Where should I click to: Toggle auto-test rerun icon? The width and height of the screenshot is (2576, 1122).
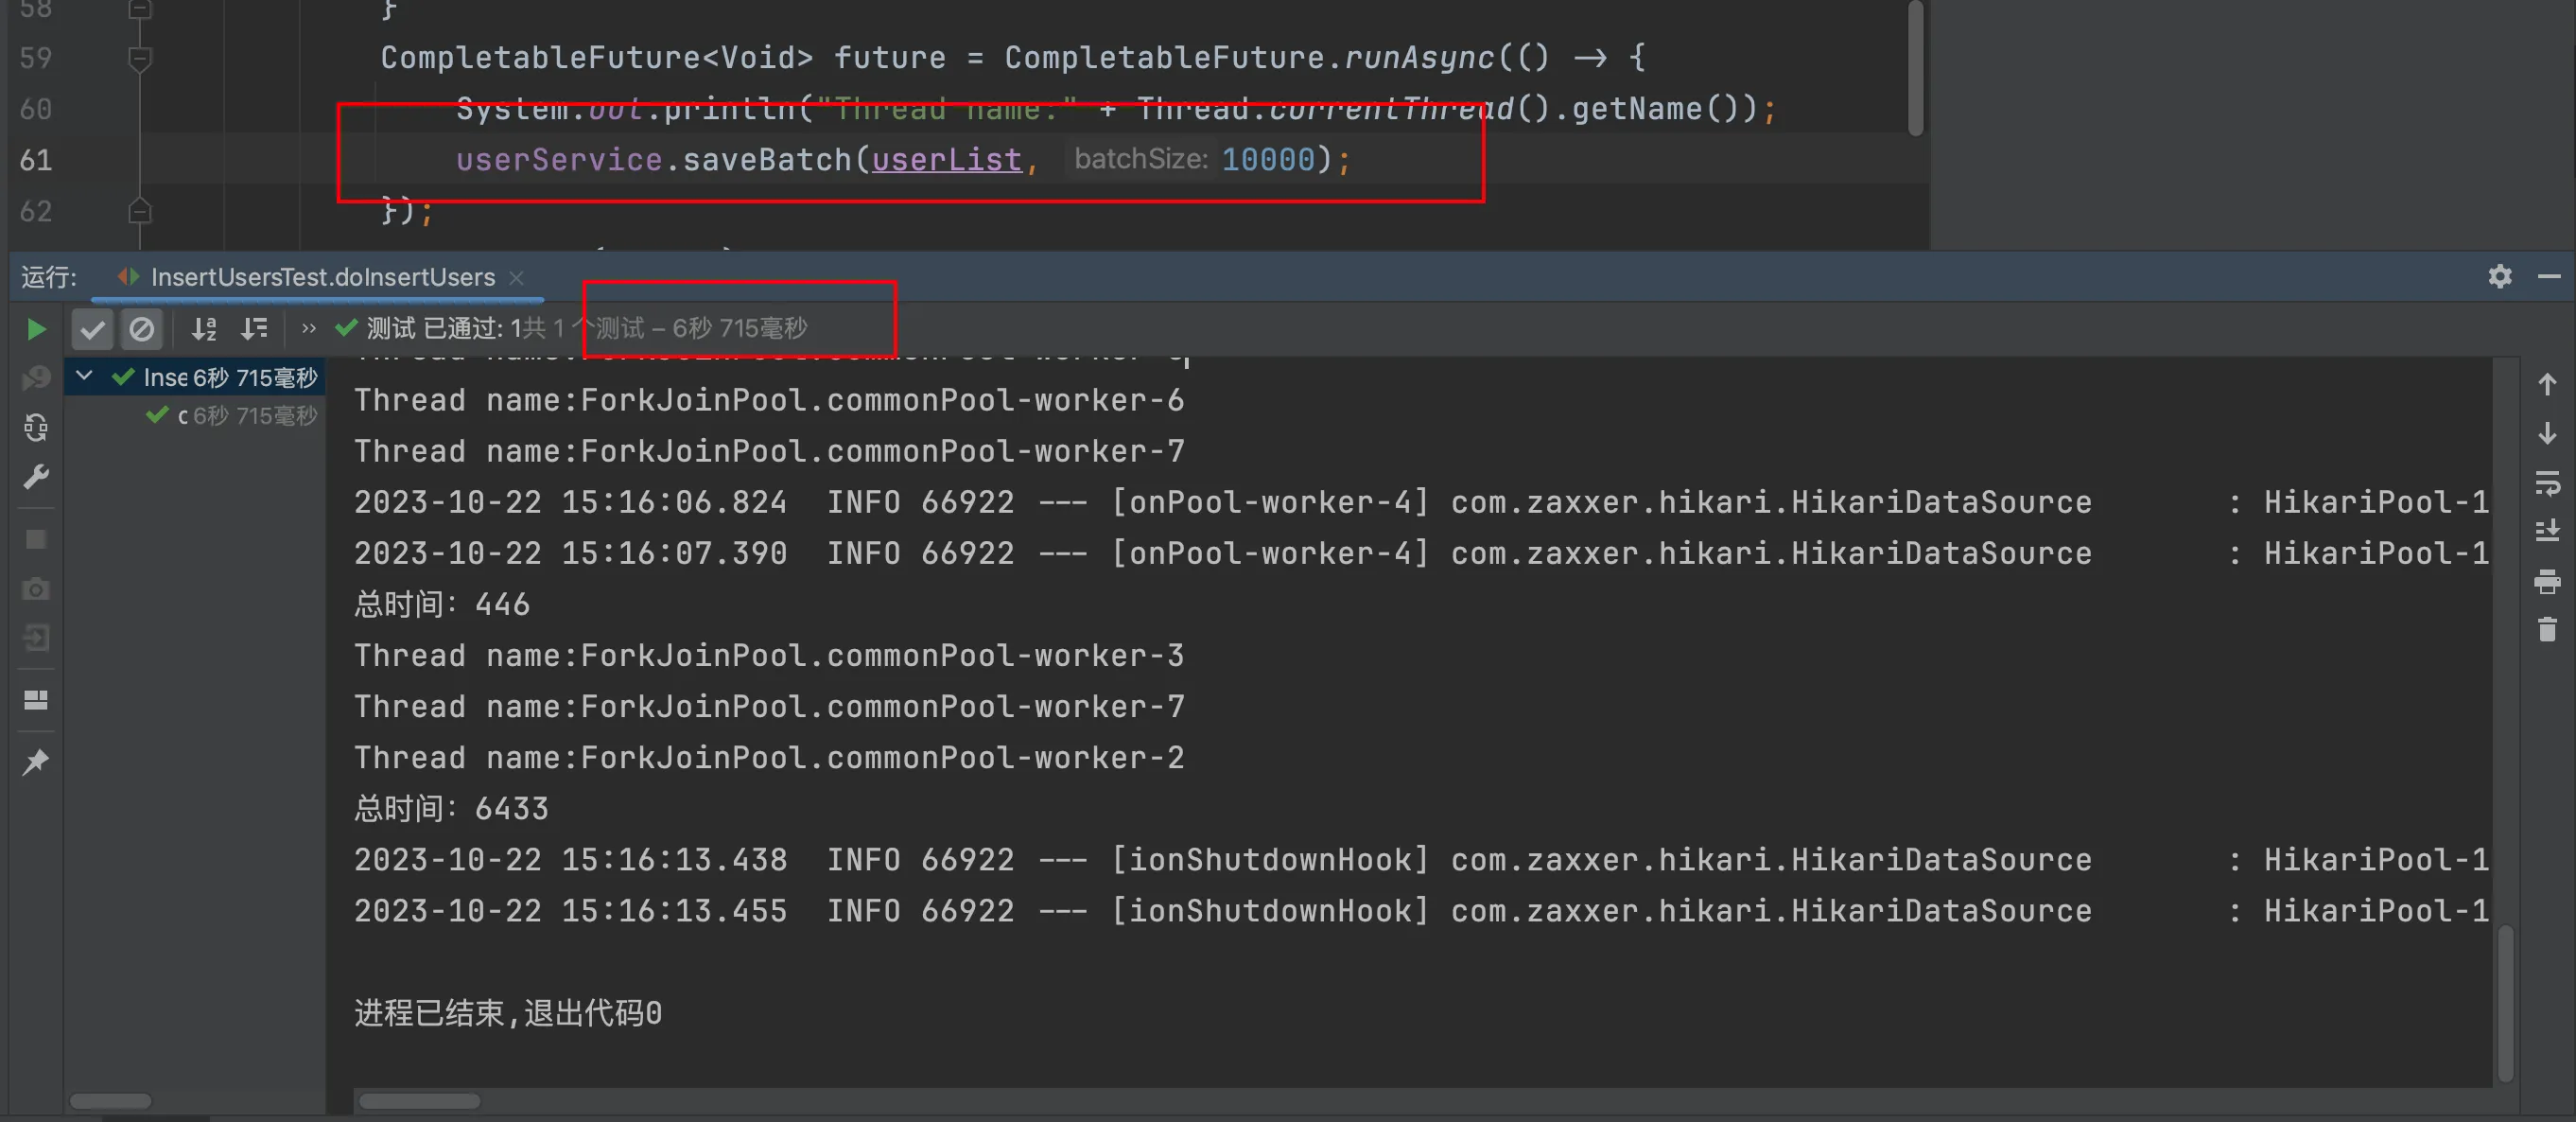point(36,428)
